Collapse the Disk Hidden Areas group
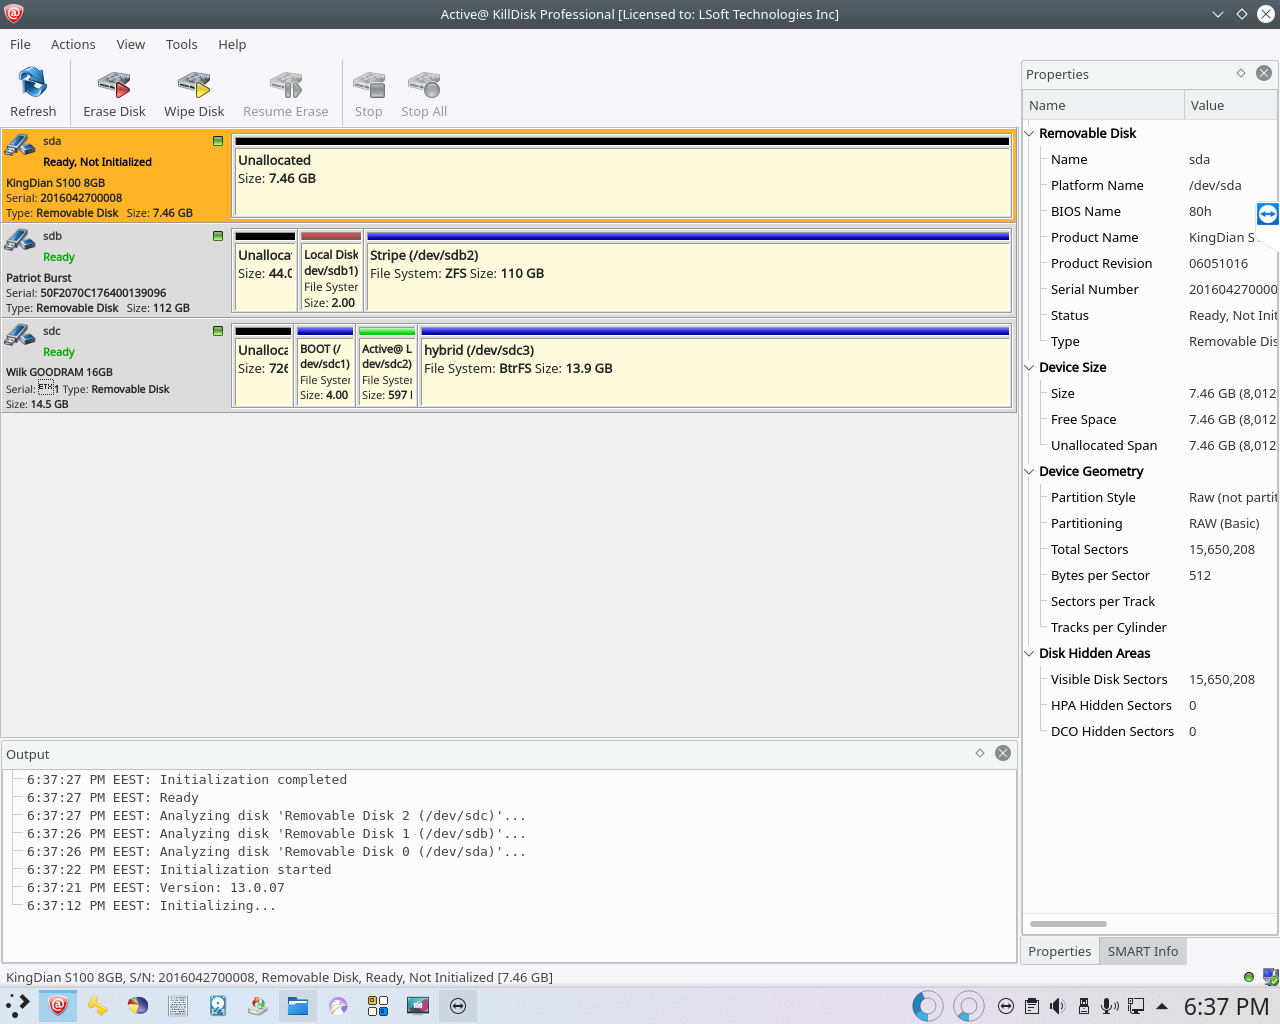Viewport: 1280px width, 1024px height. (1030, 653)
